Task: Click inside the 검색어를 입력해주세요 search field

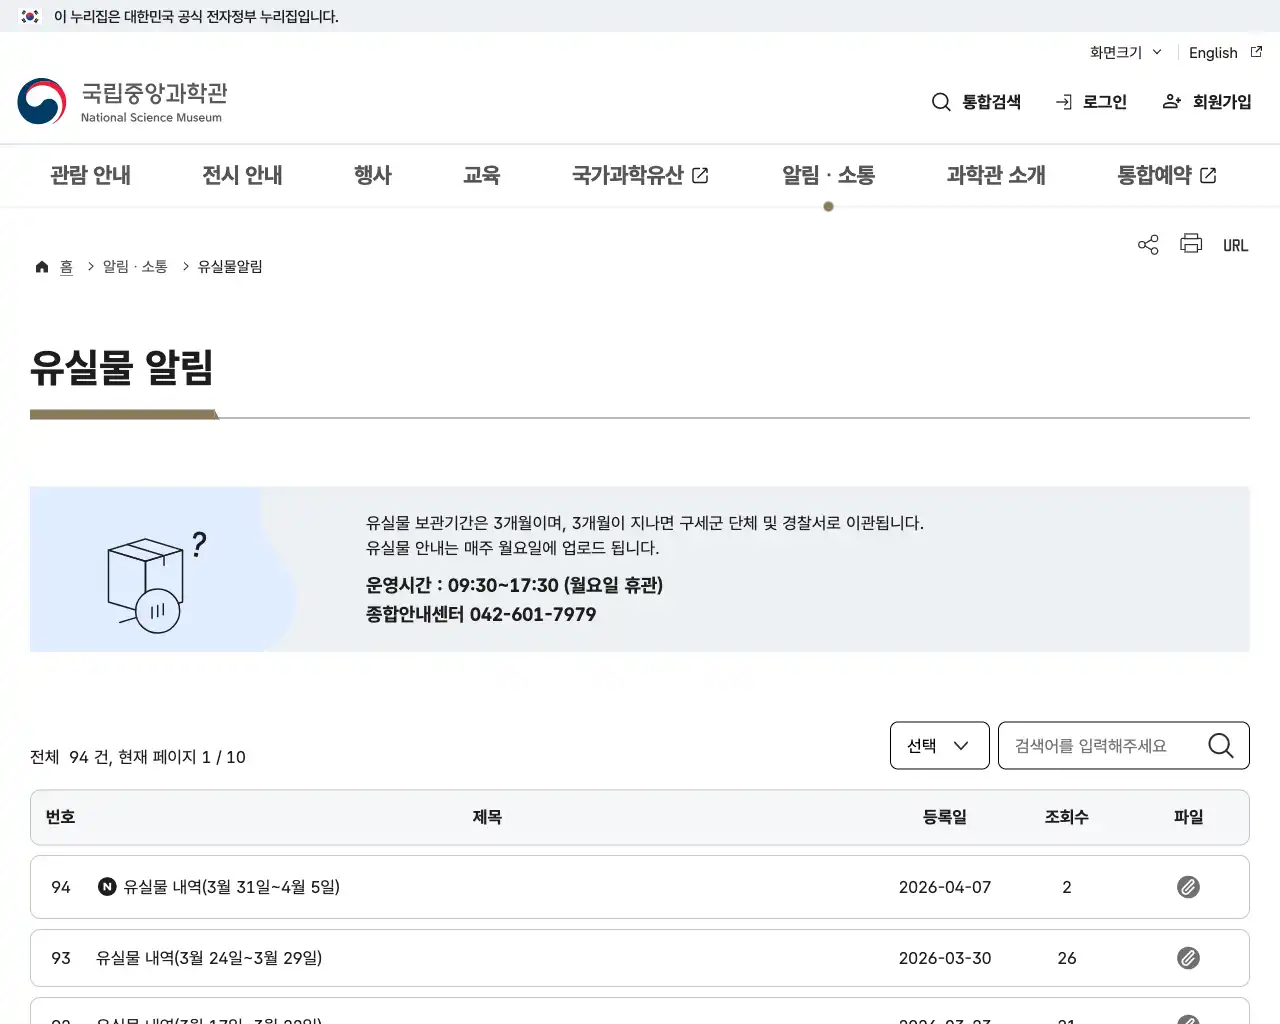Action: click(x=1090, y=745)
